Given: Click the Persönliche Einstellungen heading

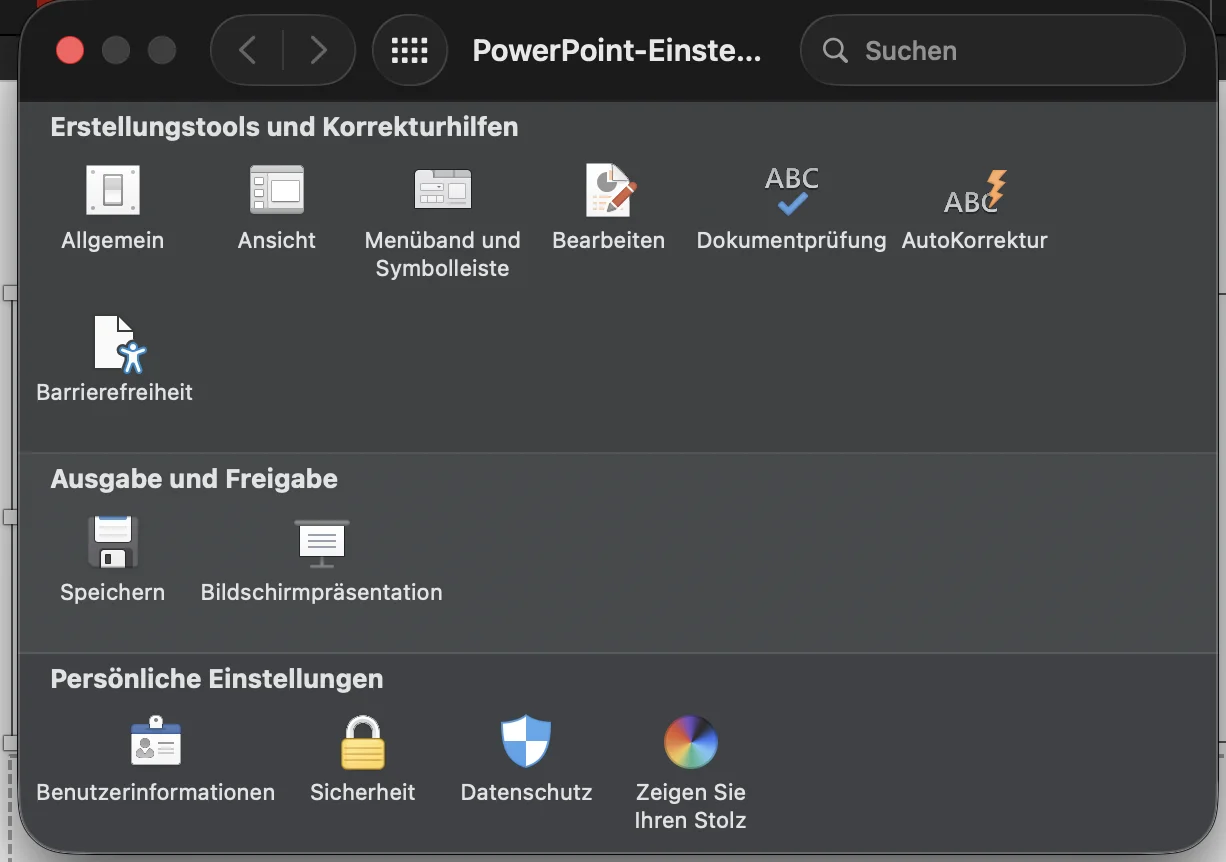Looking at the screenshot, I should tap(217, 679).
